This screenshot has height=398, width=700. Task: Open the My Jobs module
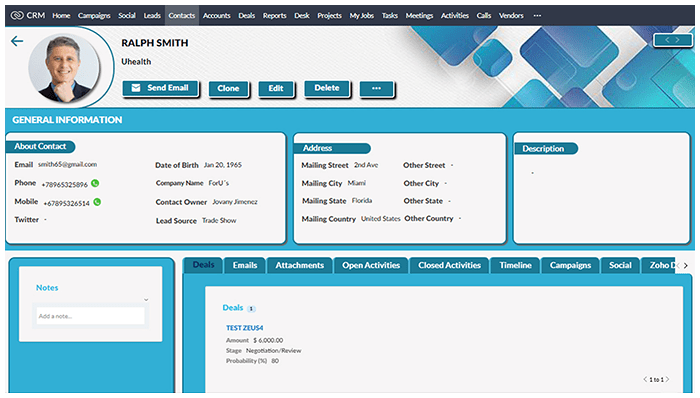pos(362,16)
